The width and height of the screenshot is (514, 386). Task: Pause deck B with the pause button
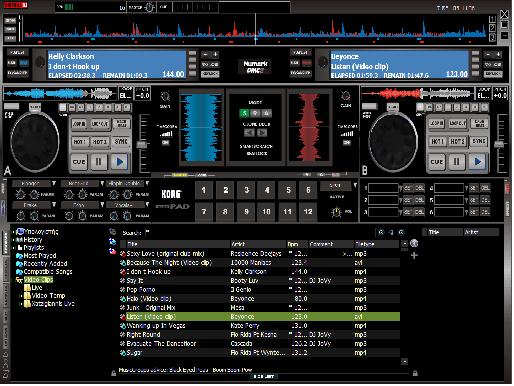(456, 162)
